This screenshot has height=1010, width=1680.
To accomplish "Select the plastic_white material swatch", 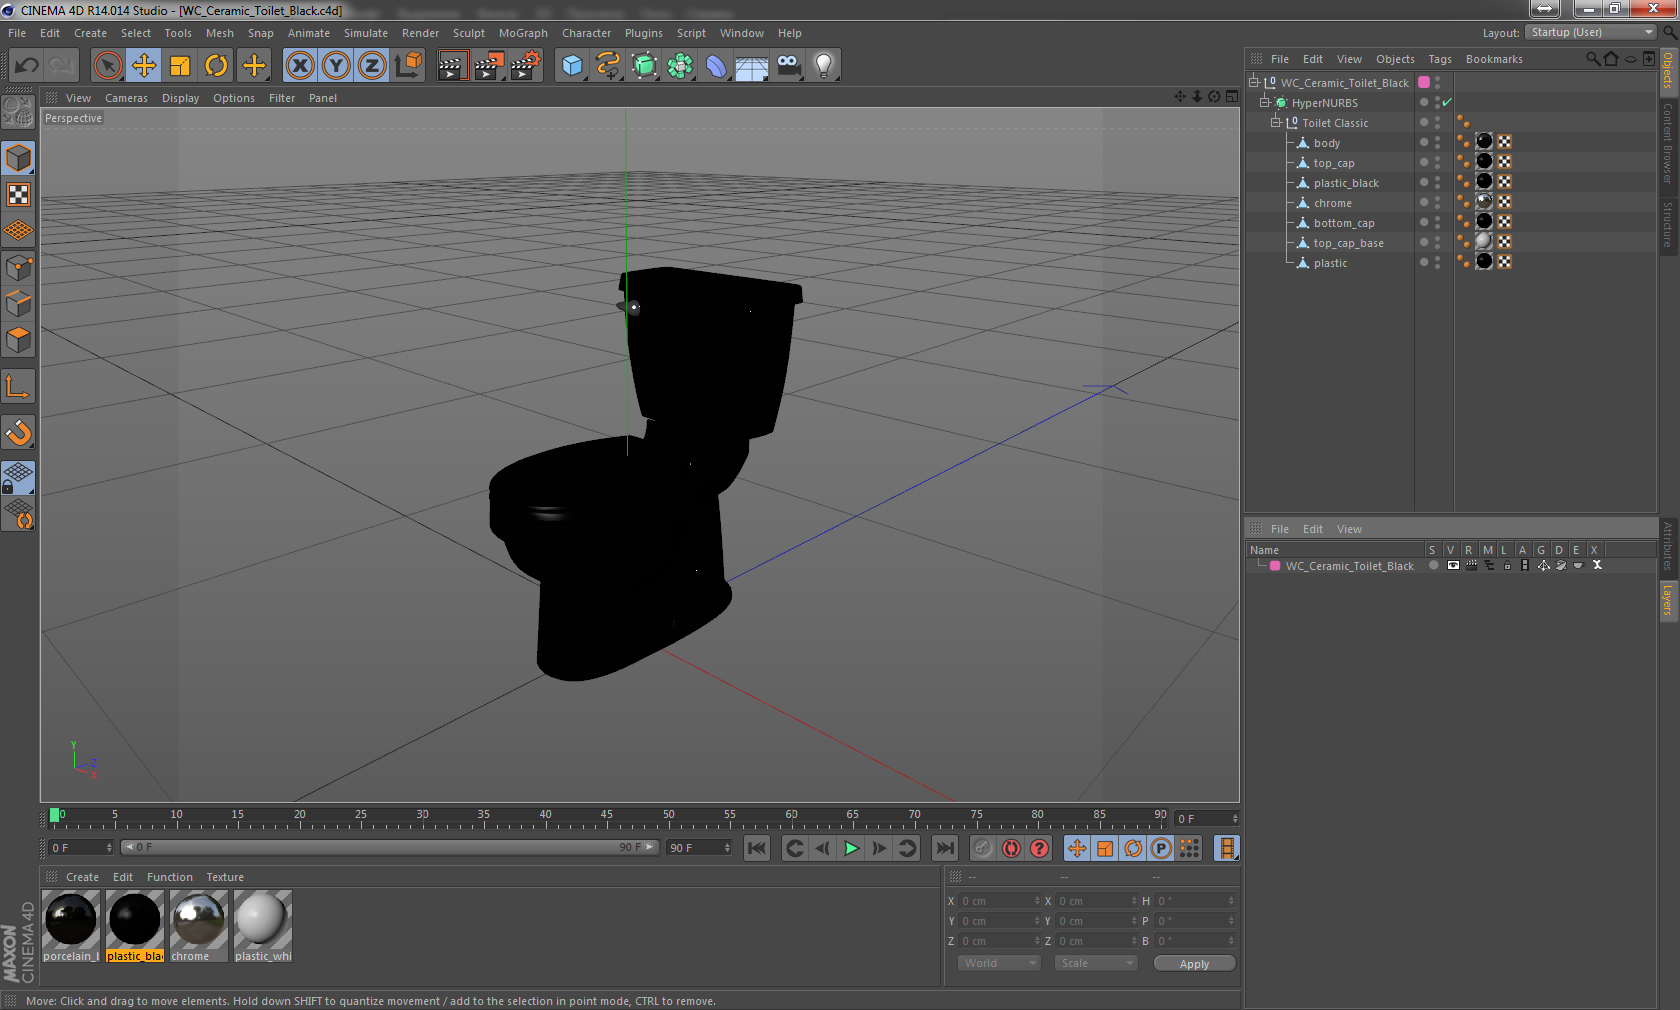I will pos(263,927).
